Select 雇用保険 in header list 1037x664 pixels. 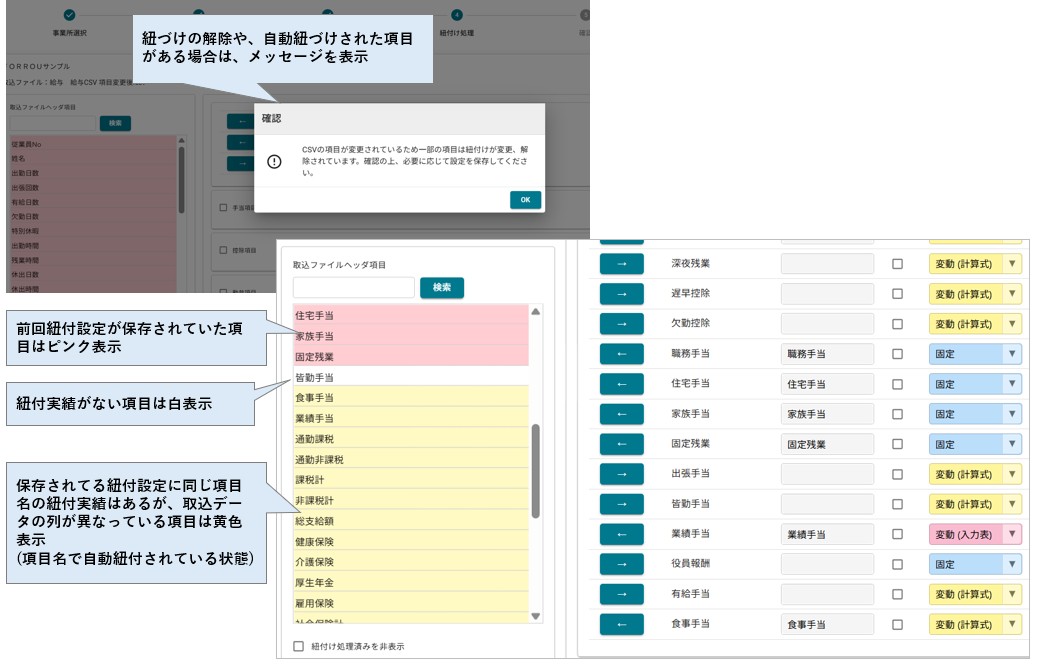[x=411, y=603]
